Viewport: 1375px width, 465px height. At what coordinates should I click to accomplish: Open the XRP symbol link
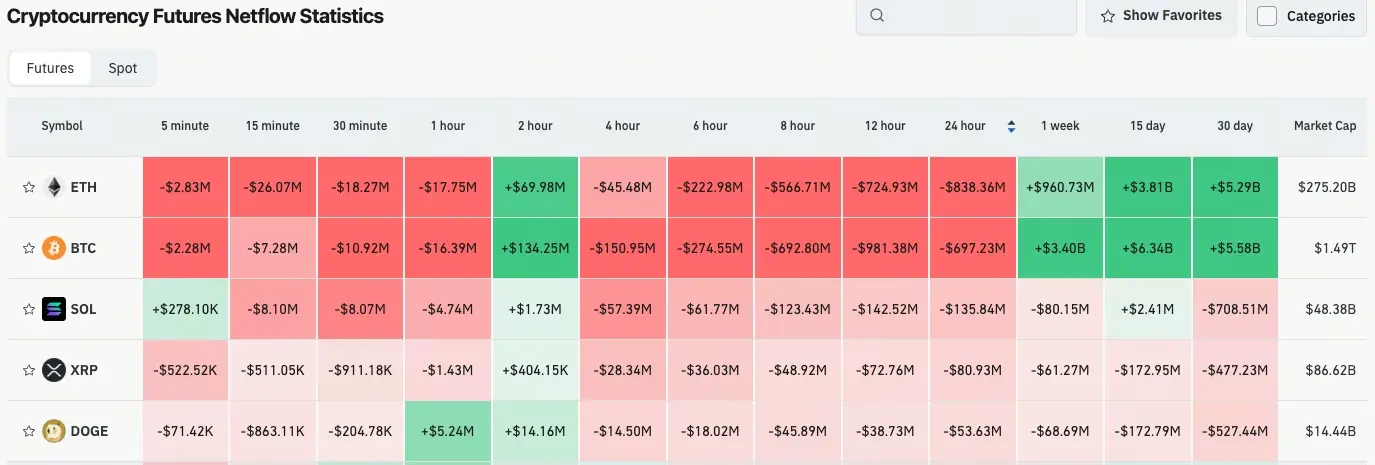[x=83, y=370]
